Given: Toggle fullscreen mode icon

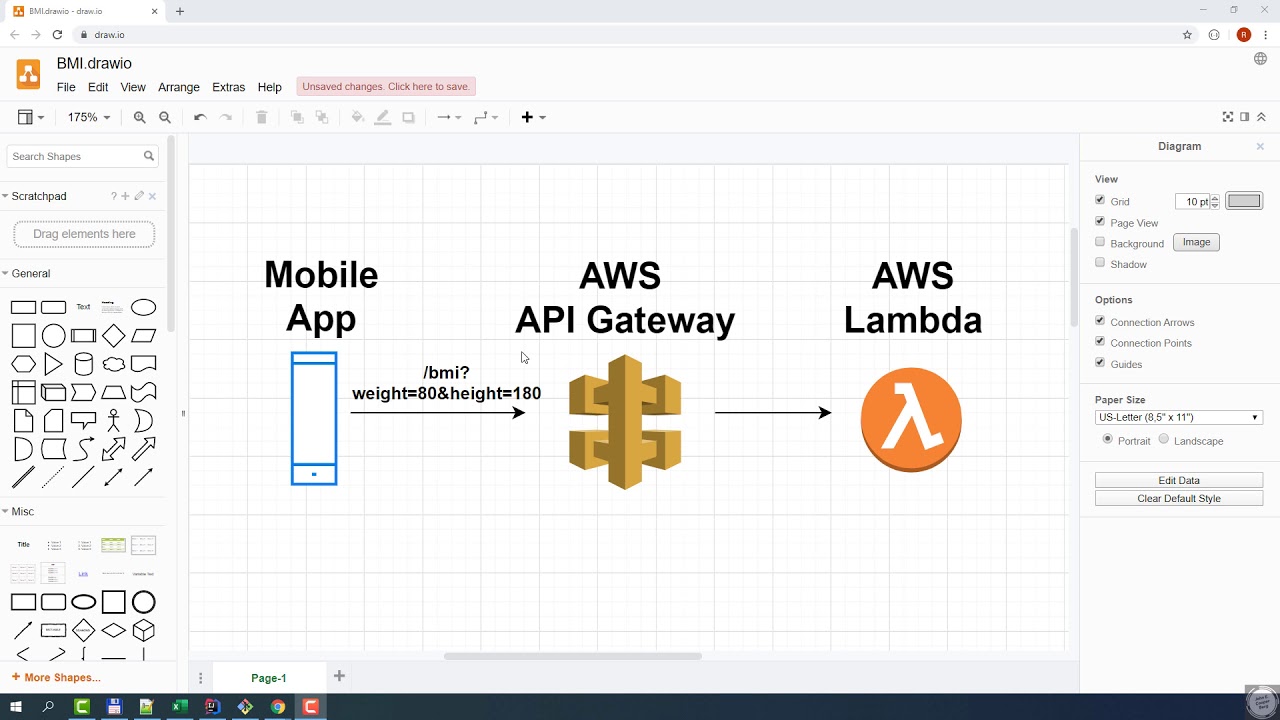Looking at the screenshot, I should 1228,117.
